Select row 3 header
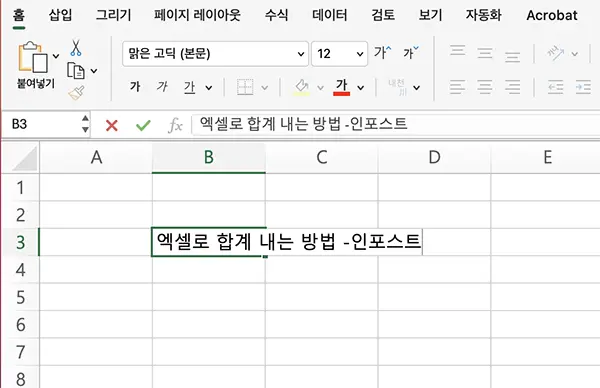The height and width of the screenshot is (388, 600). [20, 242]
